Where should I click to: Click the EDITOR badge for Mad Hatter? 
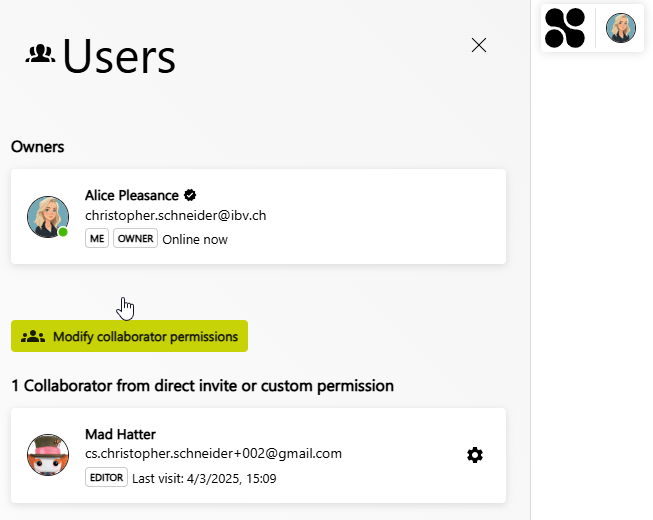pos(106,477)
